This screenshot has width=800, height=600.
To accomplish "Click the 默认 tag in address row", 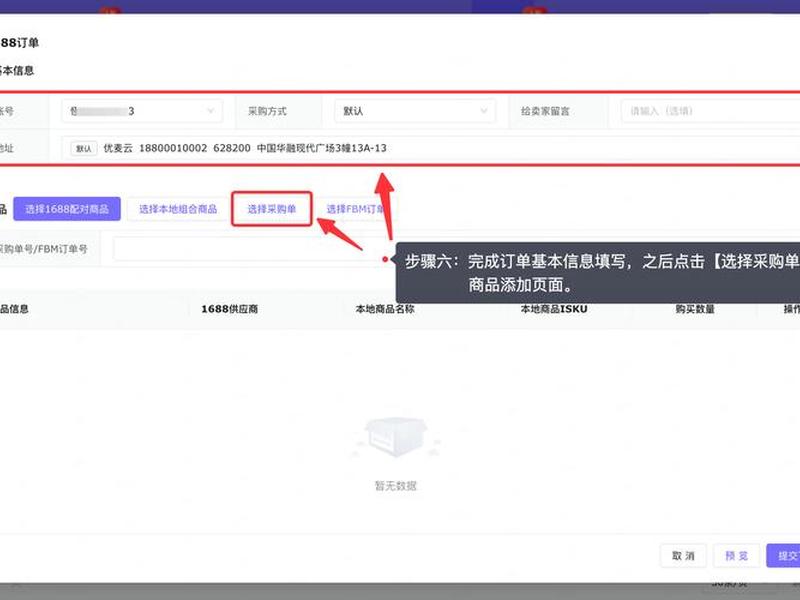I will (x=84, y=148).
